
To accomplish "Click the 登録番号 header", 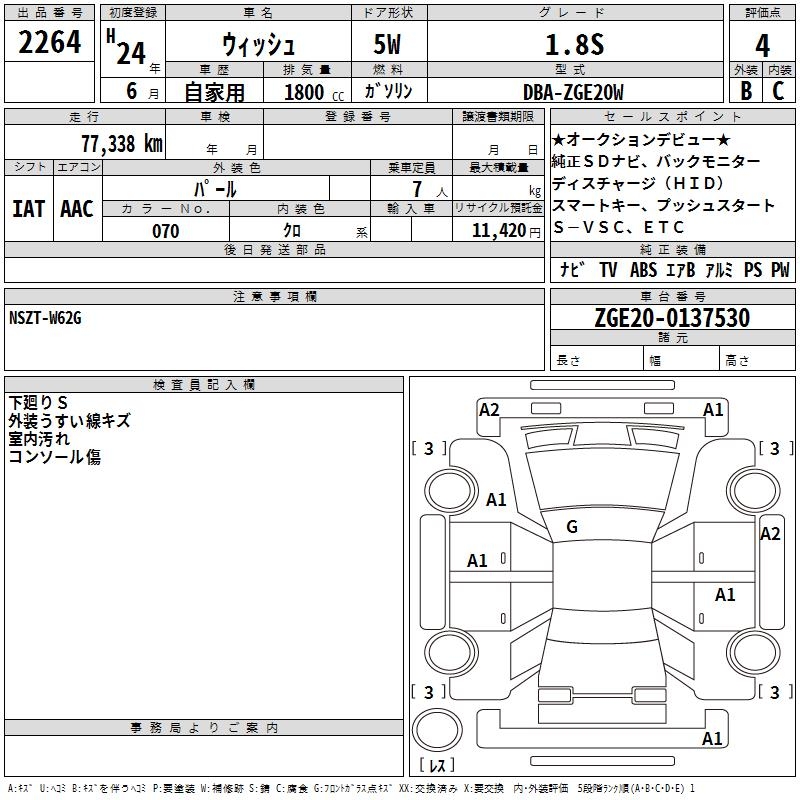I will pos(358,116).
